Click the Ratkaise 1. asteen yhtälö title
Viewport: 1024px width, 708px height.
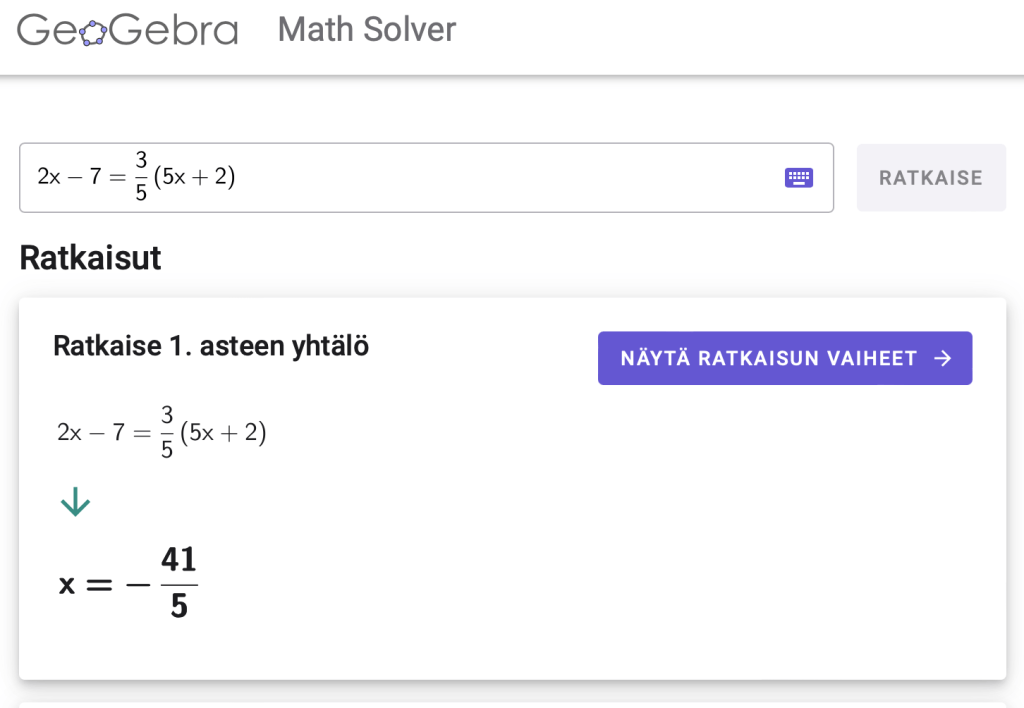pyautogui.click(x=211, y=347)
